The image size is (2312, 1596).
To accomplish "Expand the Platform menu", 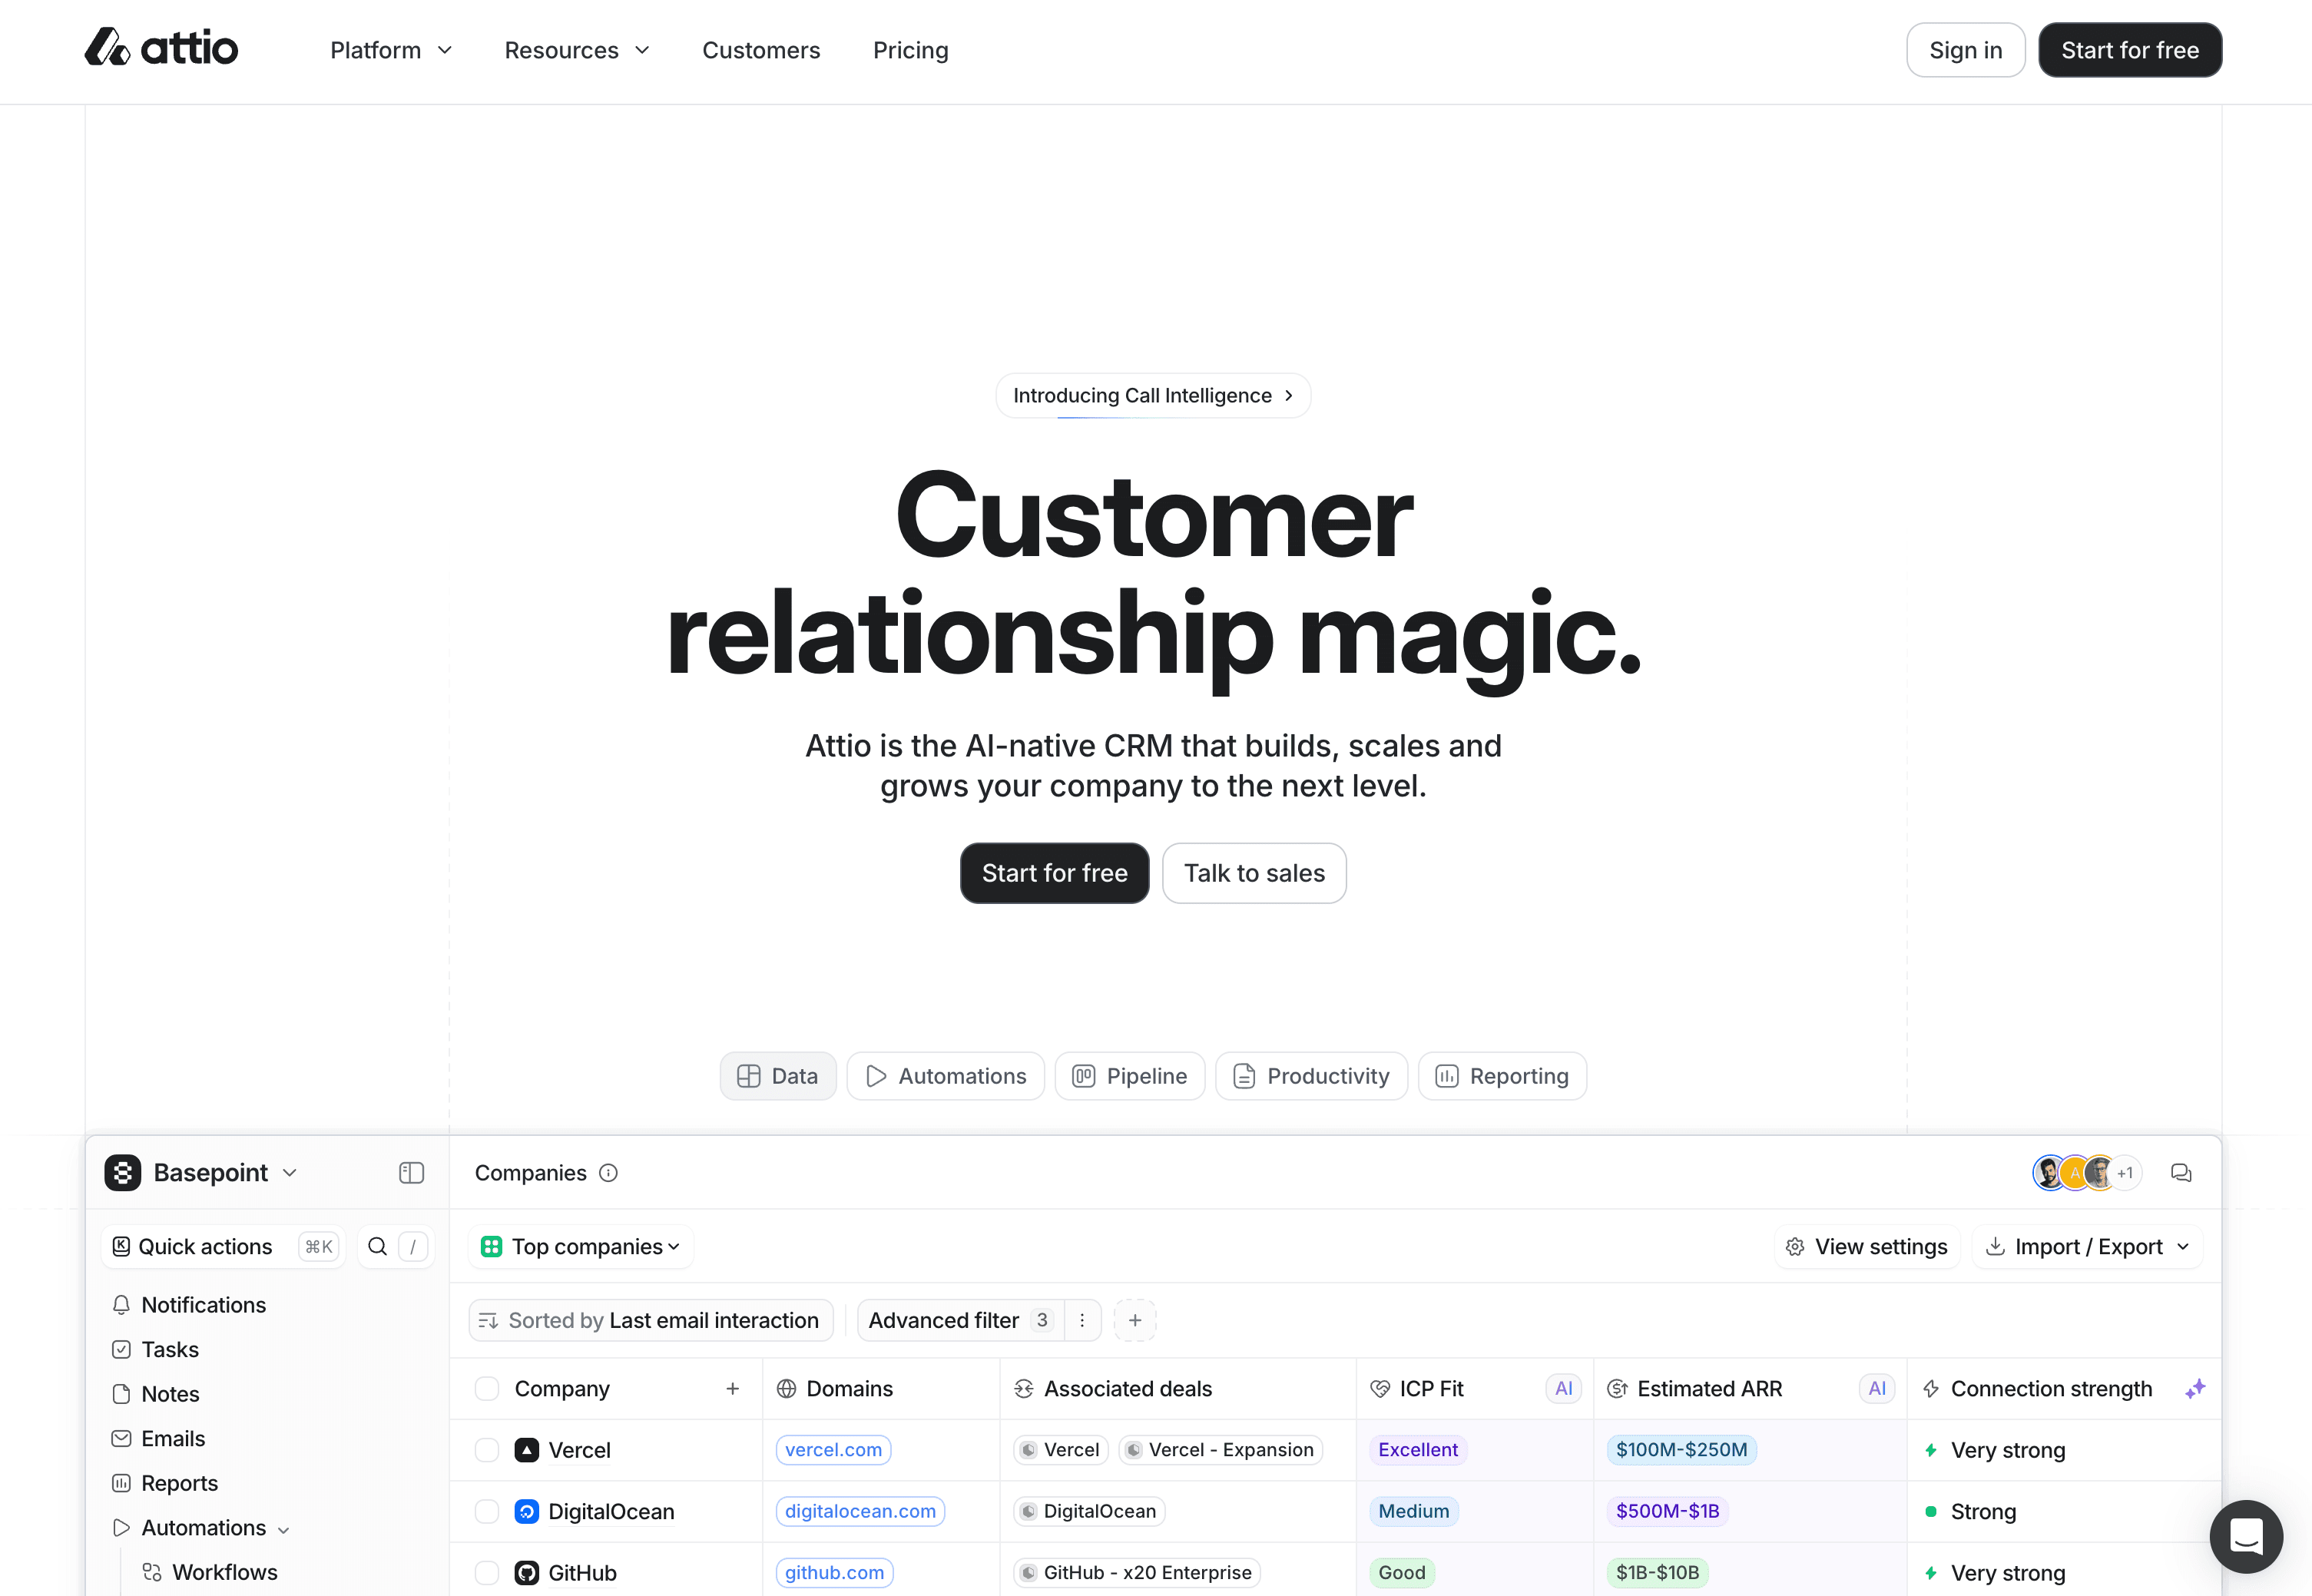I will (391, 50).
